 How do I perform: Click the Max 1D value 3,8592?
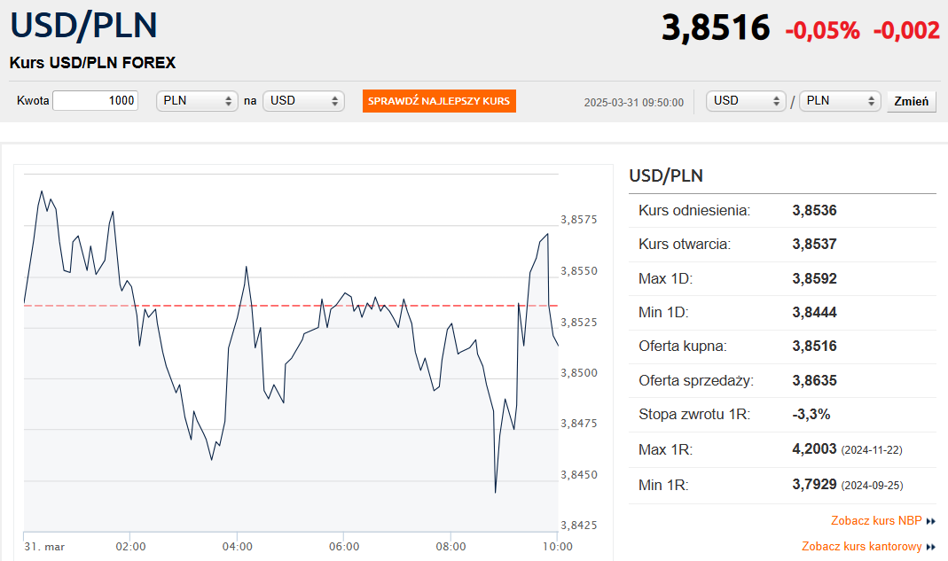[814, 279]
